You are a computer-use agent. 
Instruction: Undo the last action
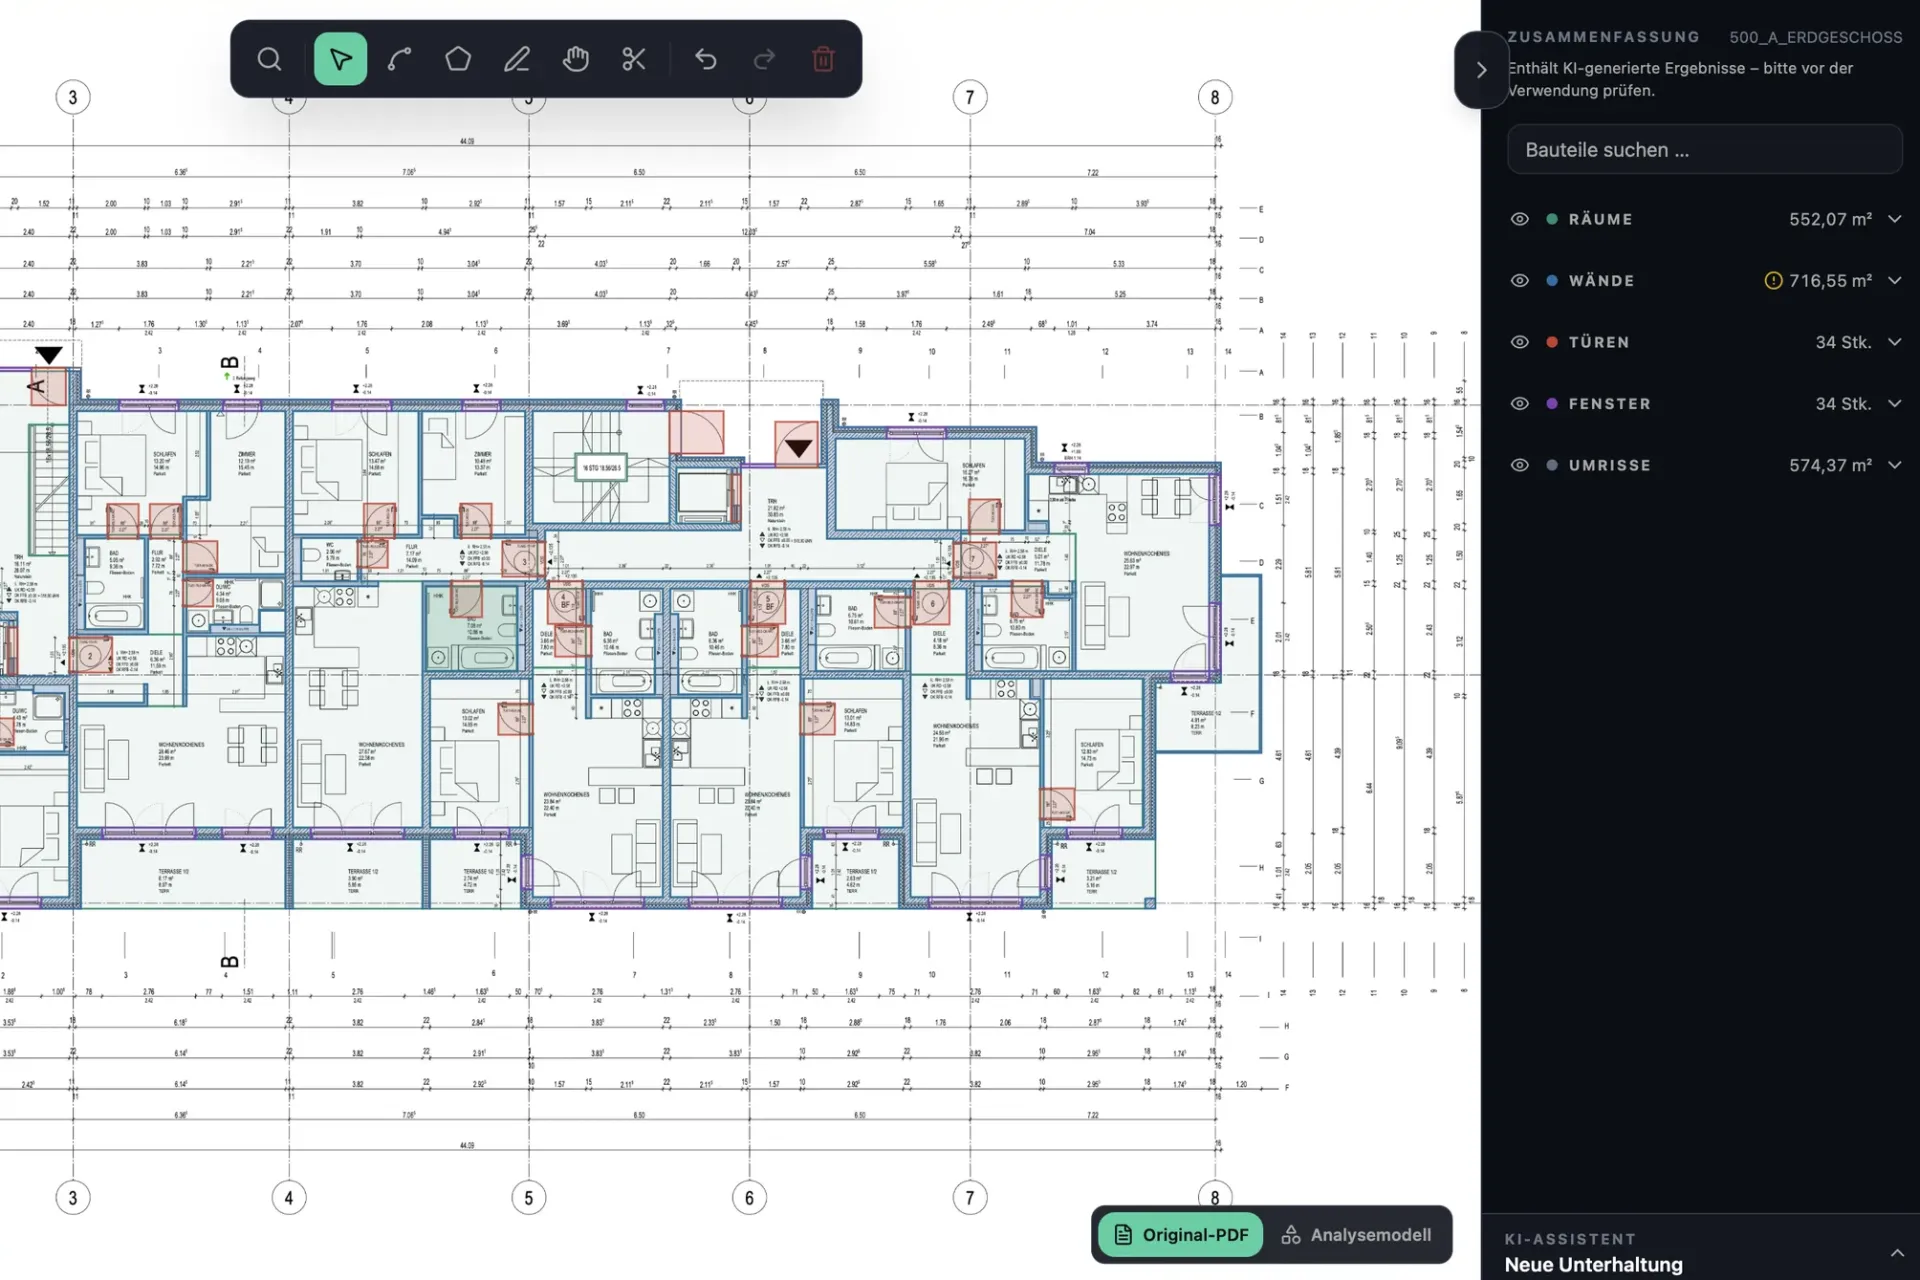pos(706,59)
